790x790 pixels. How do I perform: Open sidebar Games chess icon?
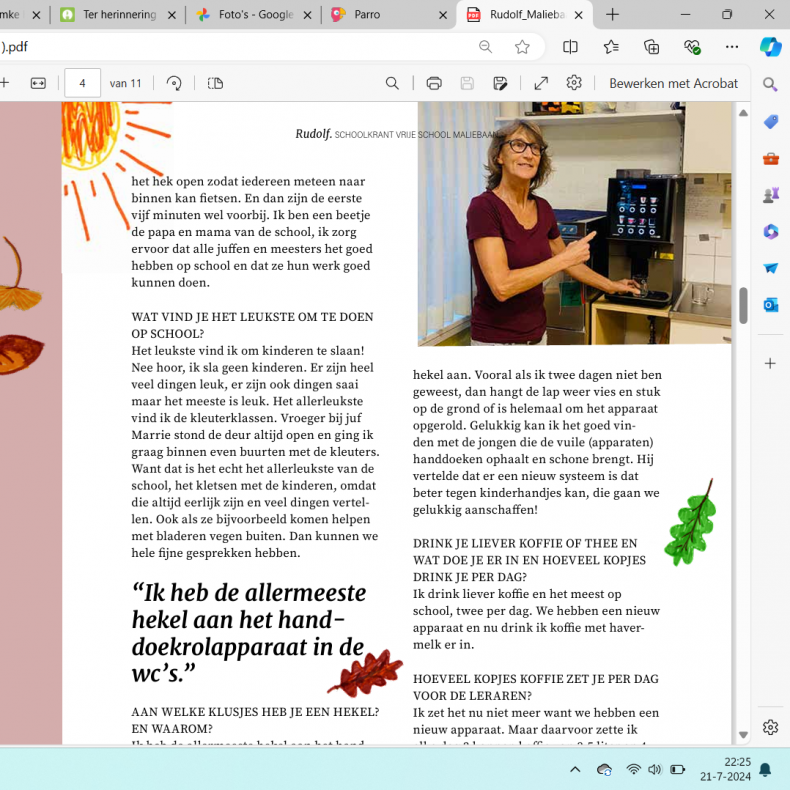[x=770, y=195]
